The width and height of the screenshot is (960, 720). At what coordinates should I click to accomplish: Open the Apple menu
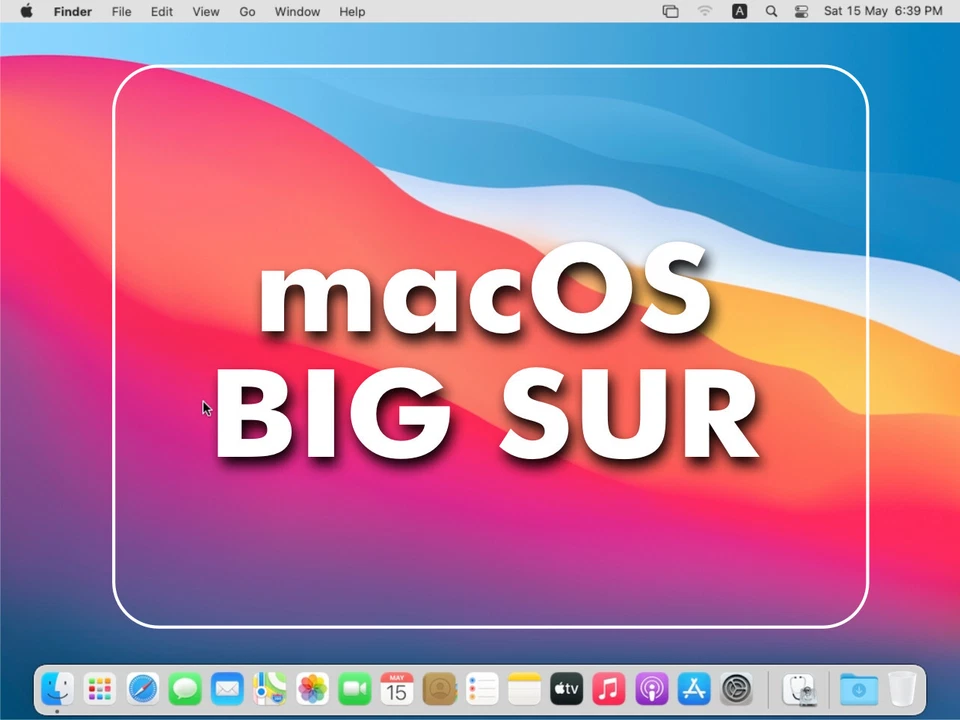click(x=26, y=11)
